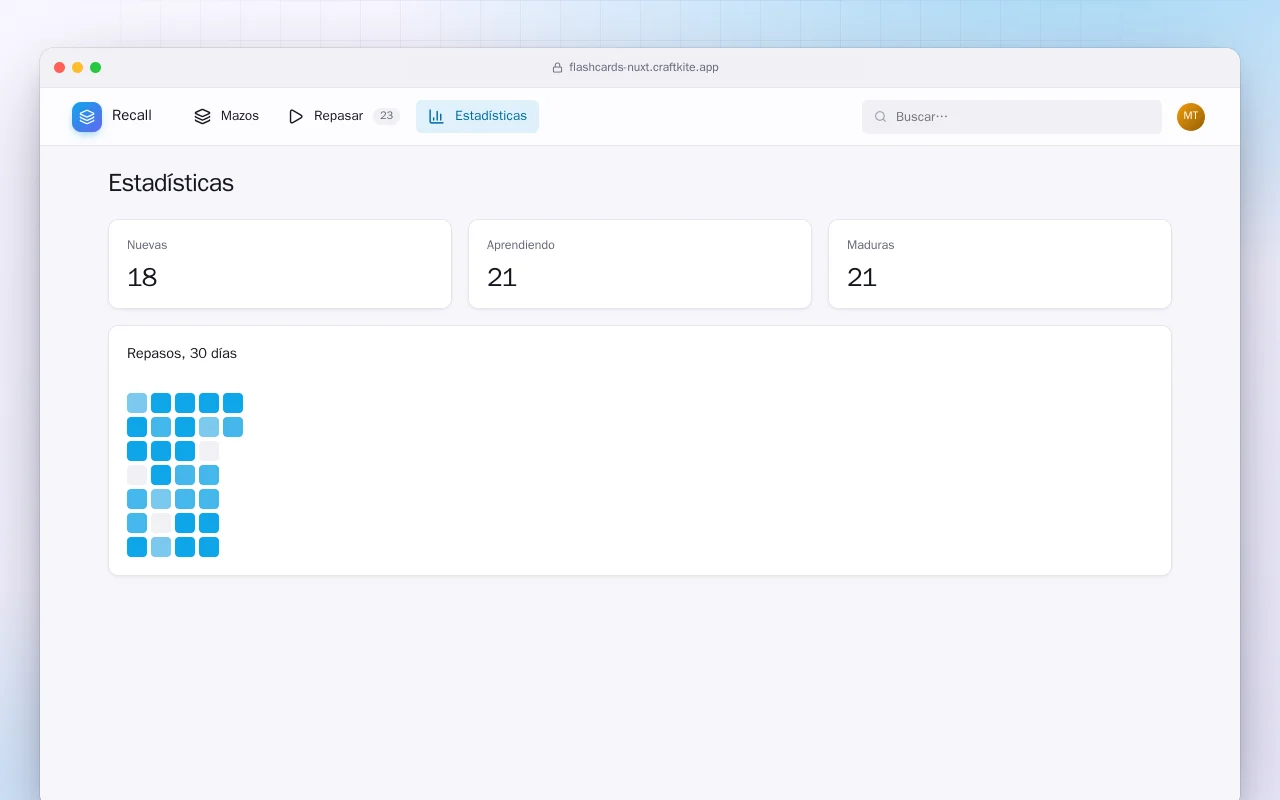Focus the Buscar search field
Viewport: 1280px width, 800px height.
pyautogui.click(x=1012, y=117)
